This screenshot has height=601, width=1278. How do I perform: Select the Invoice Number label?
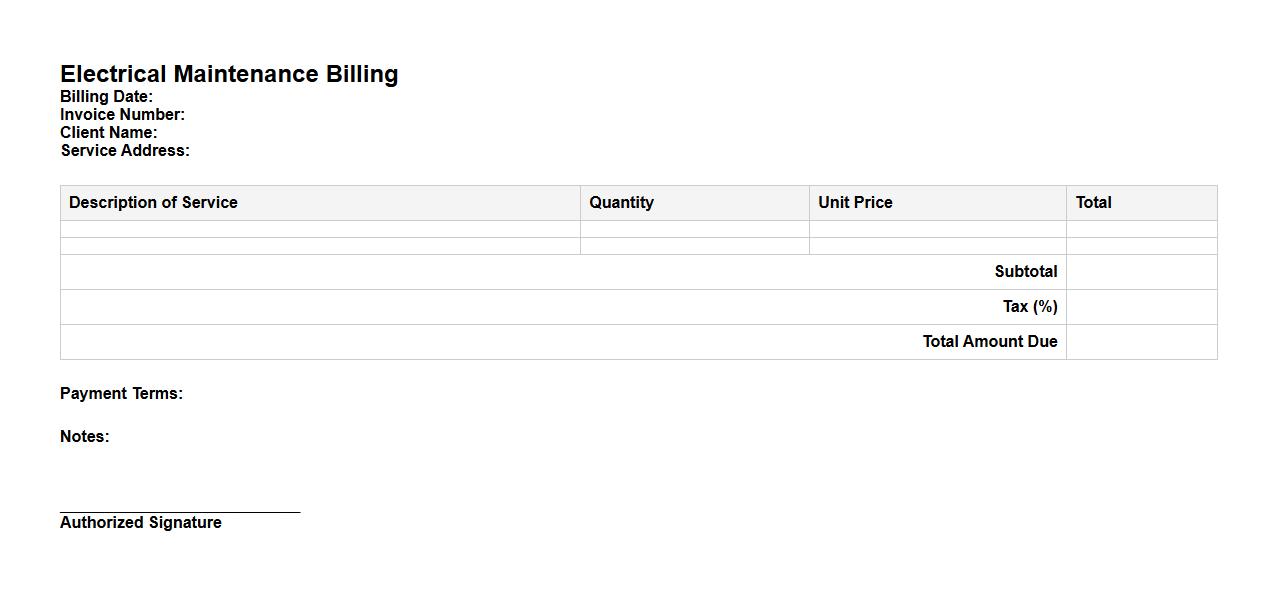122,115
